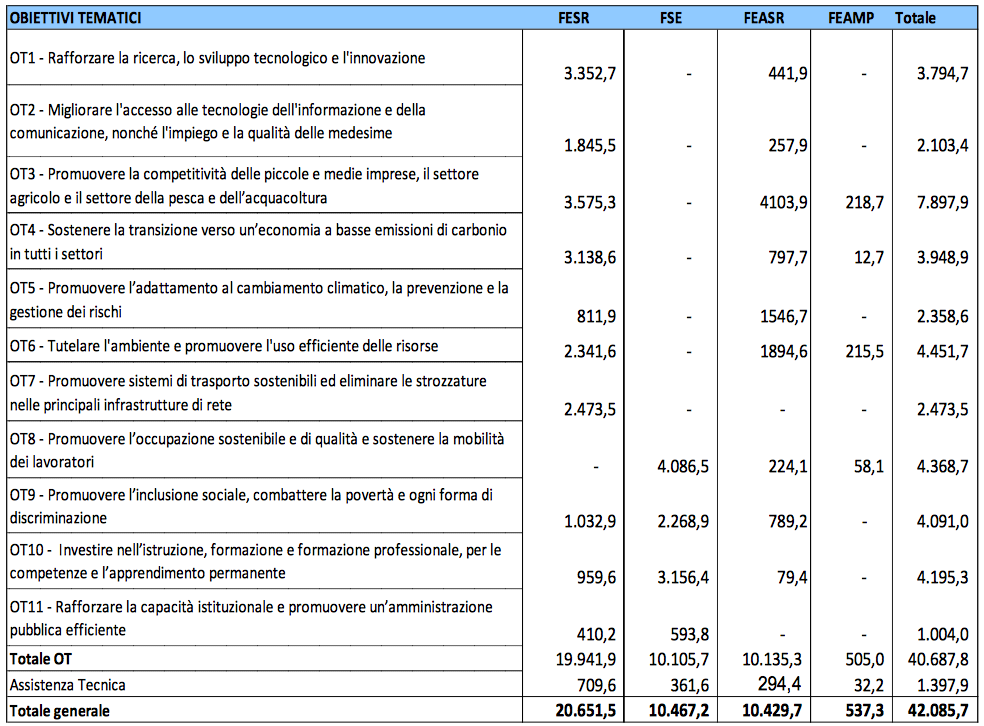Select the FESR column header

point(574,18)
